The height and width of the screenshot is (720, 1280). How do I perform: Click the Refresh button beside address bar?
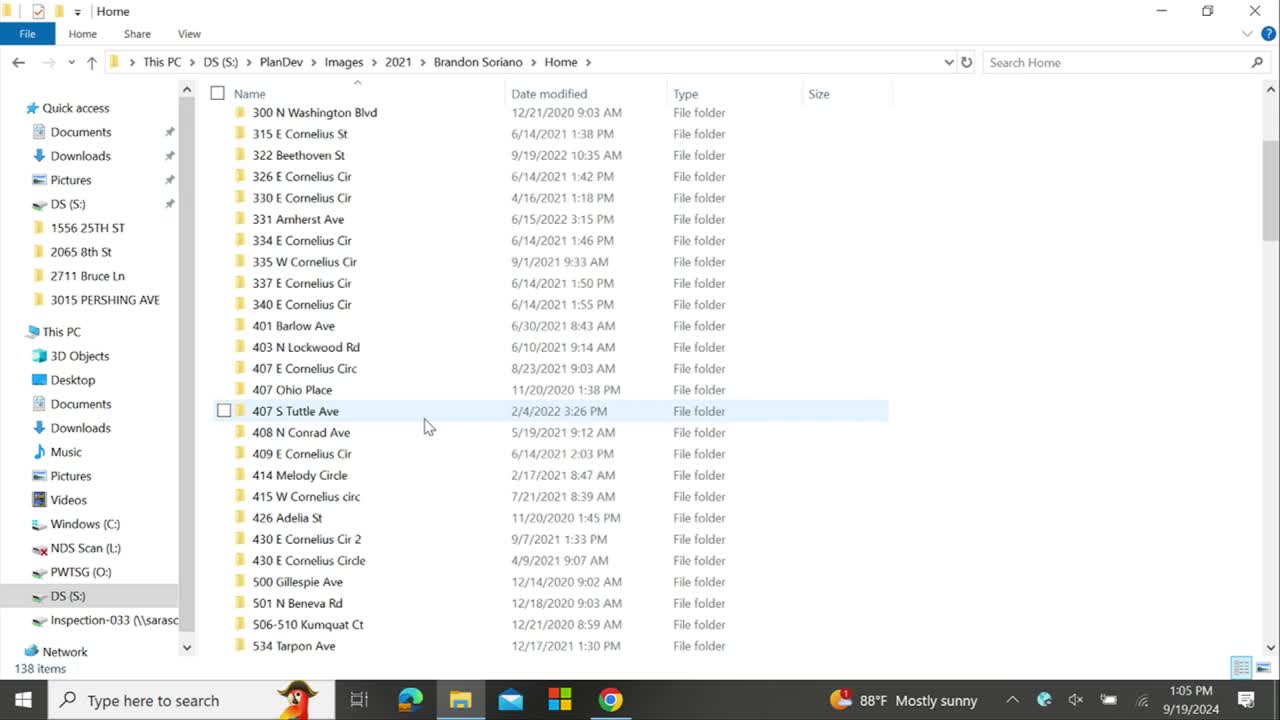(x=966, y=62)
